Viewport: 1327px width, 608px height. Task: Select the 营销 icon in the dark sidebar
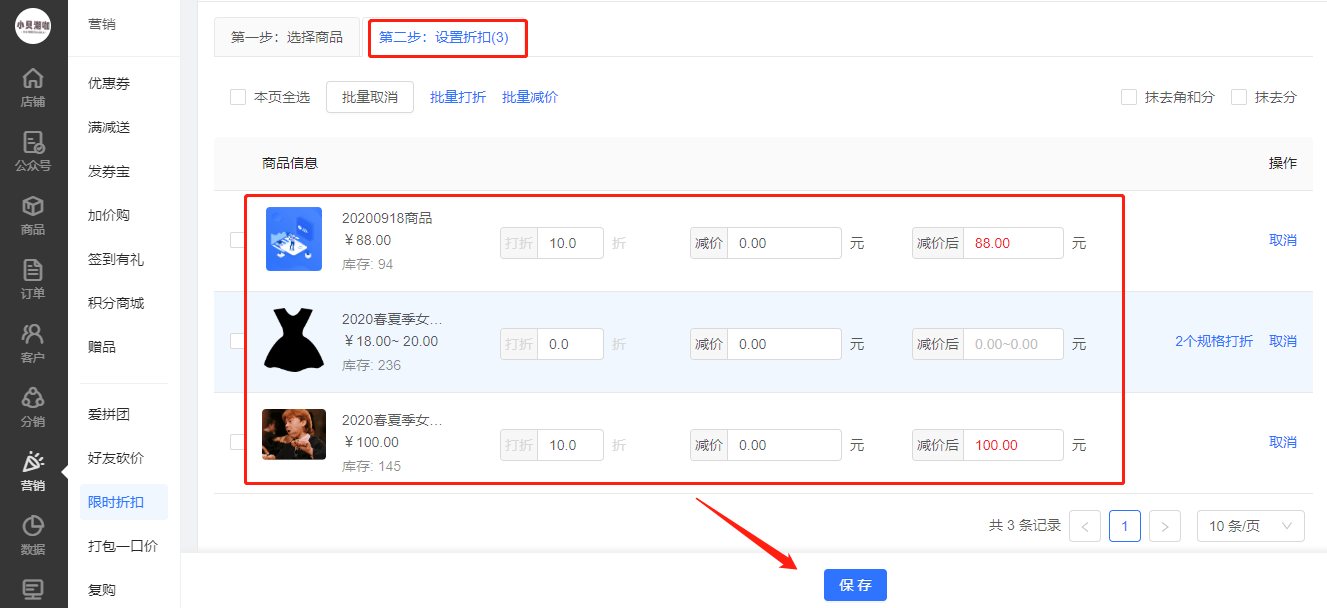(33, 470)
